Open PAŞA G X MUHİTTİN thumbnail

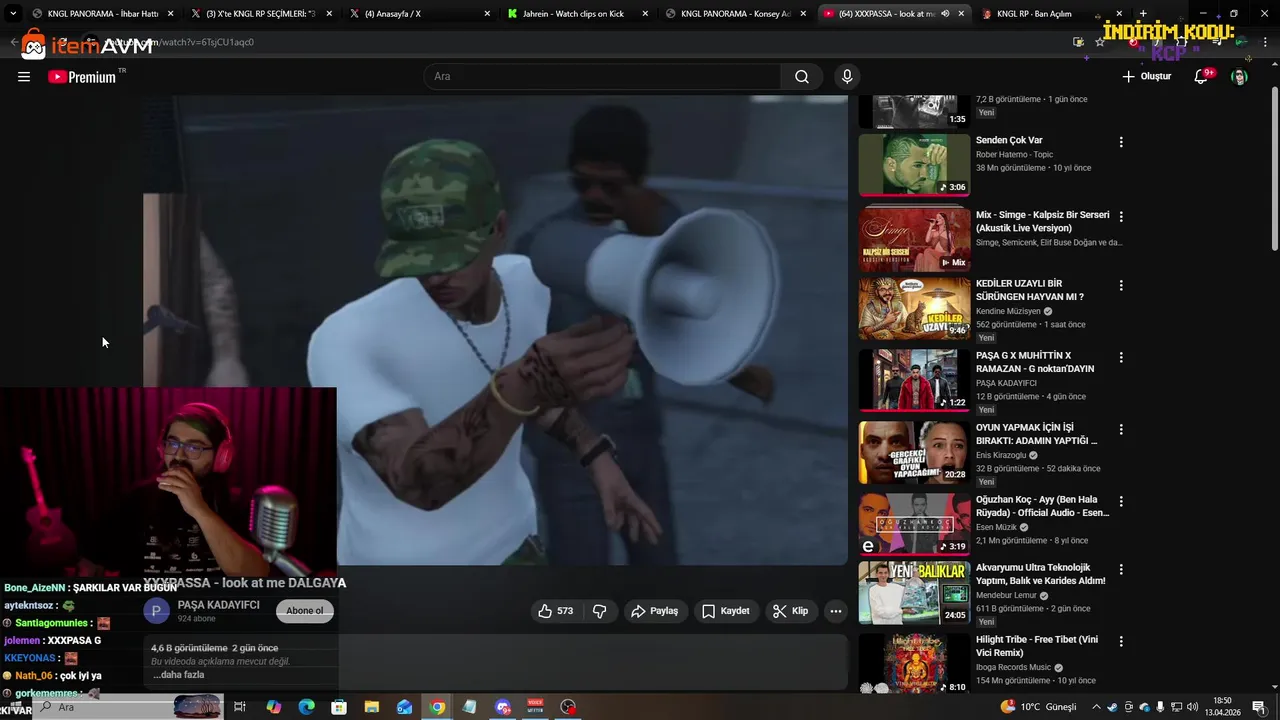(914, 380)
